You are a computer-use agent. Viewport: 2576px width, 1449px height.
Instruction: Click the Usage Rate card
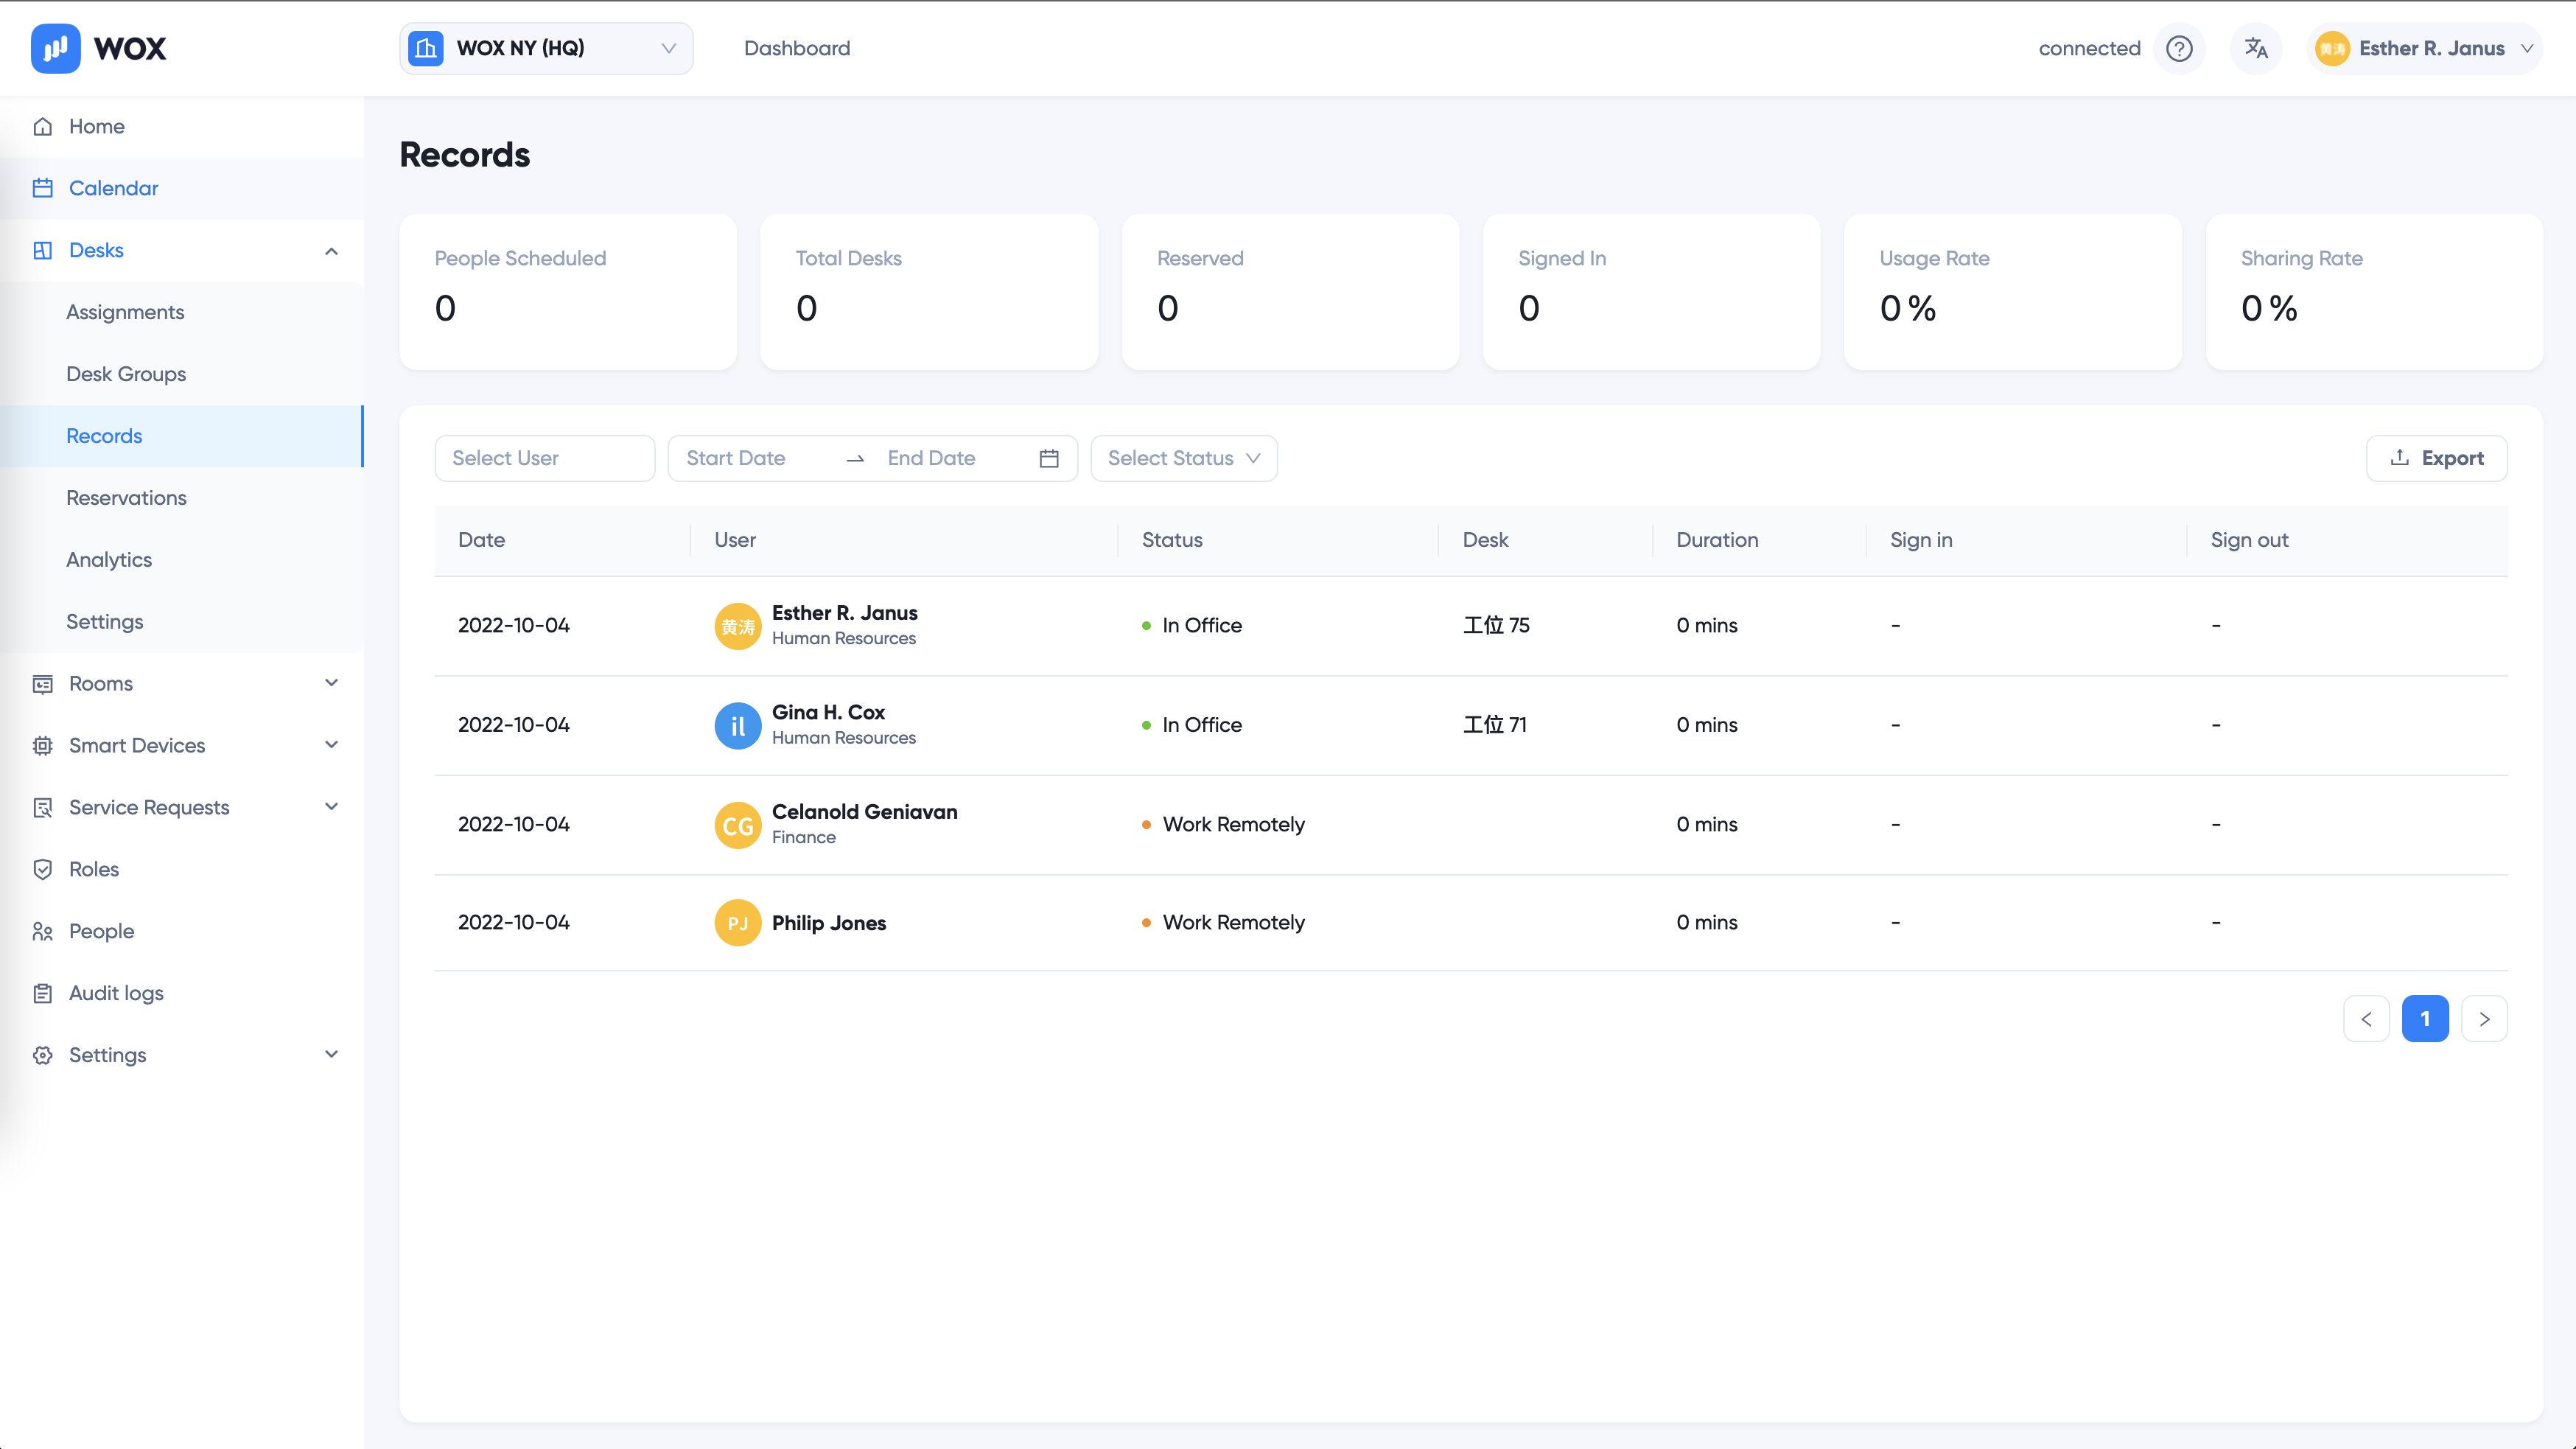pyautogui.click(x=2013, y=292)
